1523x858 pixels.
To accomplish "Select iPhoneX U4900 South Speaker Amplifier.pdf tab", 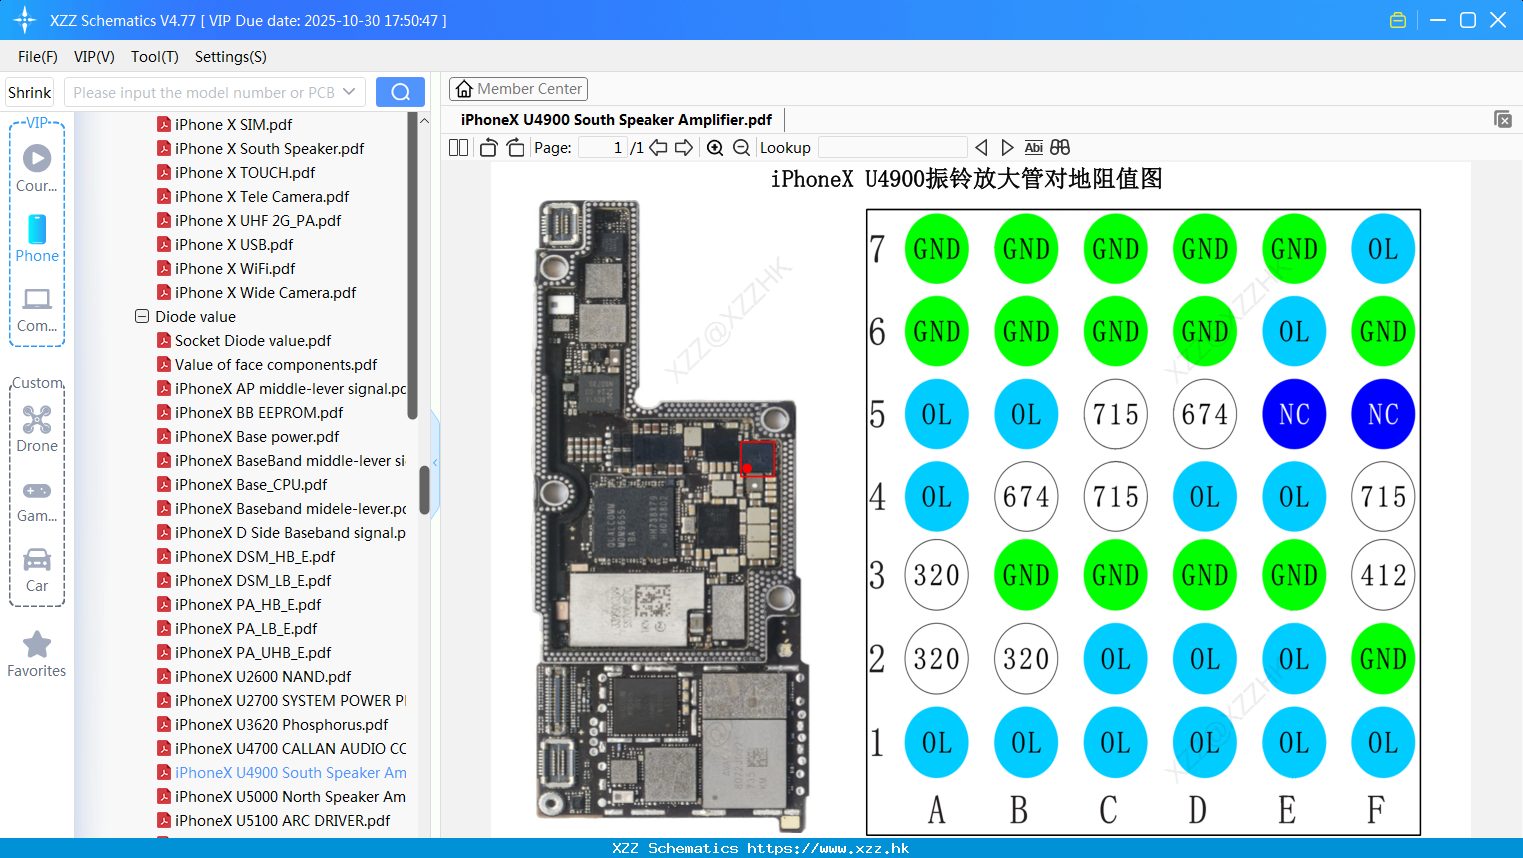I will pos(616,119).
